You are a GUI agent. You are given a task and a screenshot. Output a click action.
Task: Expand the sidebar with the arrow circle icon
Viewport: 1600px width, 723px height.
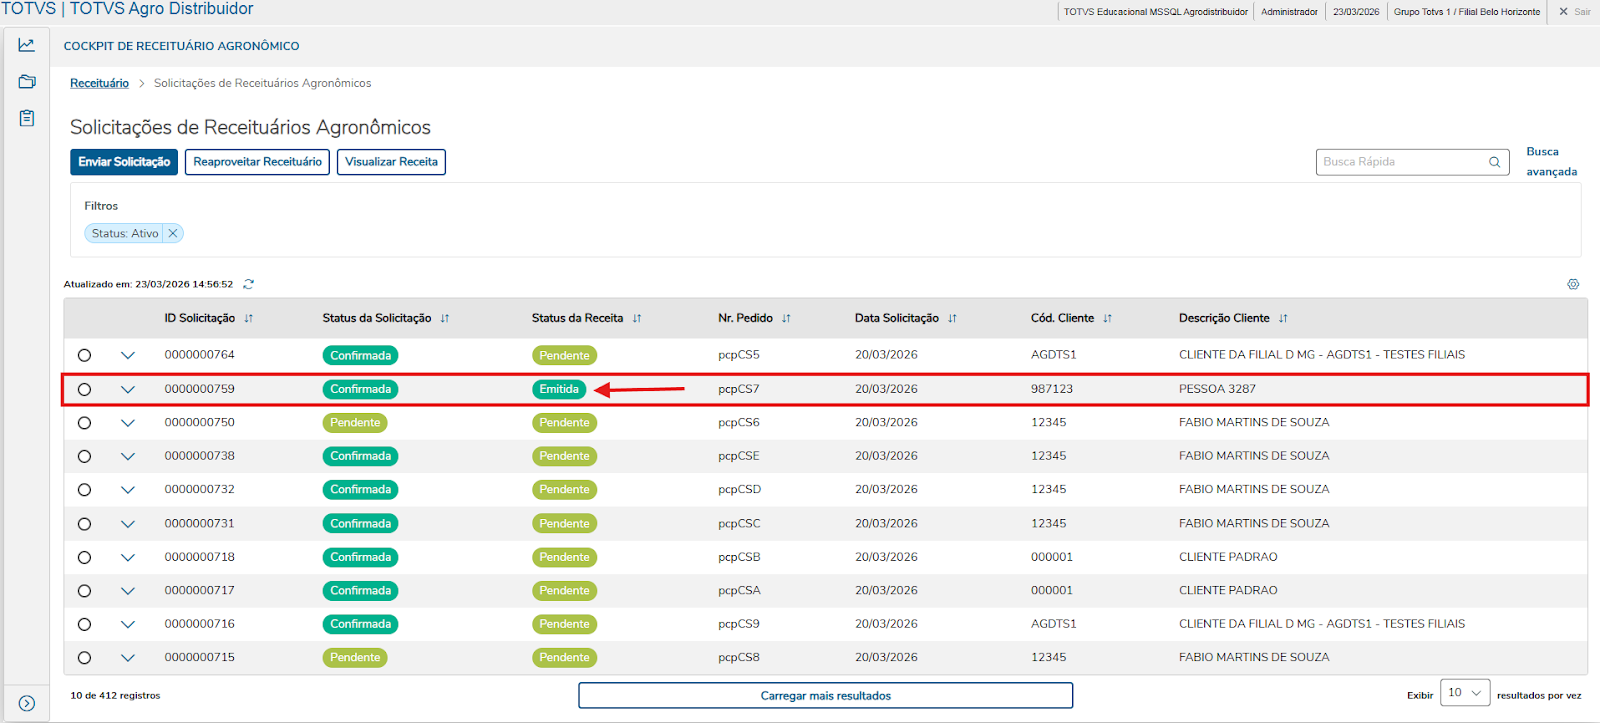tap(27, 703)
